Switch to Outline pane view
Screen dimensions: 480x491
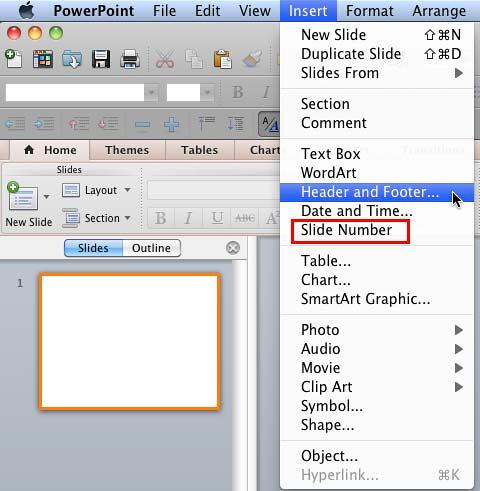click(152, 248)
